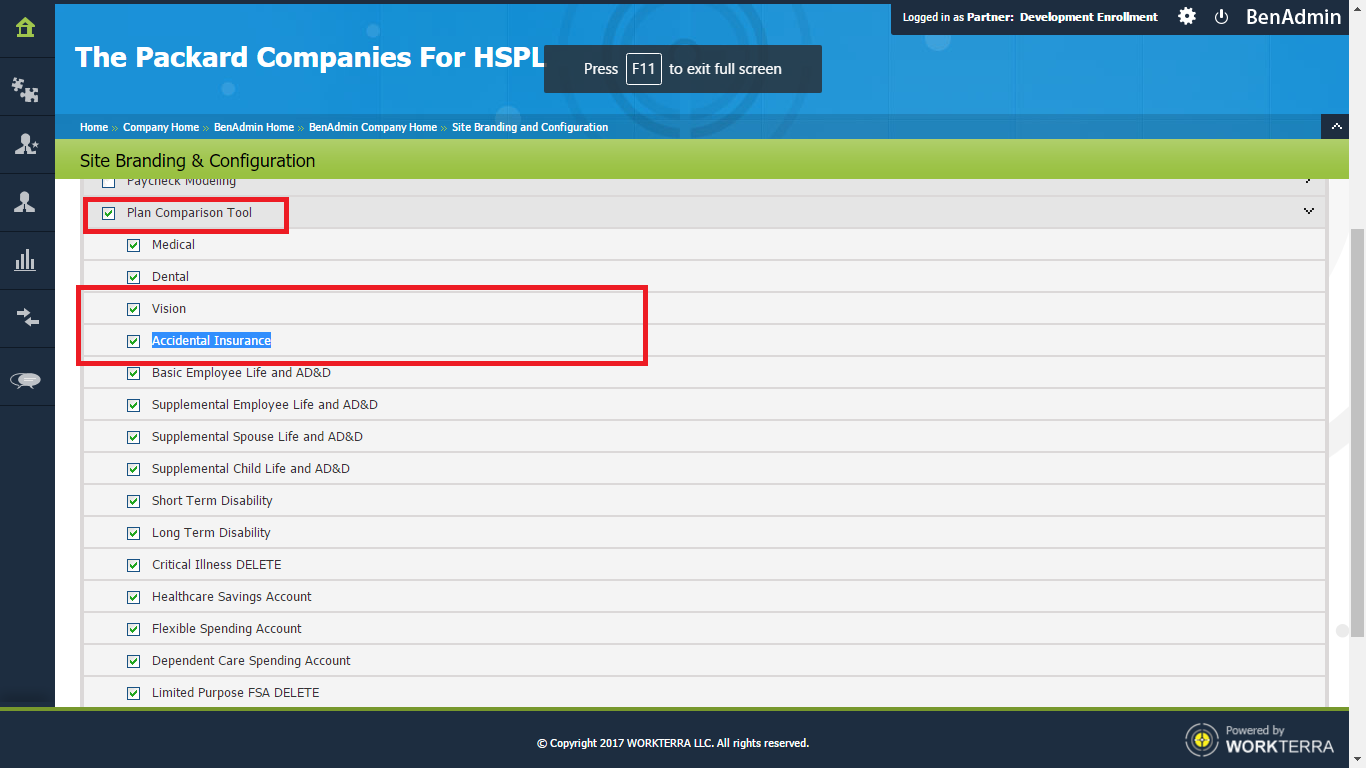Open Company Home breadcrumb link
This screenshot has height=768, width=1366.
click(x=161, y=127)
